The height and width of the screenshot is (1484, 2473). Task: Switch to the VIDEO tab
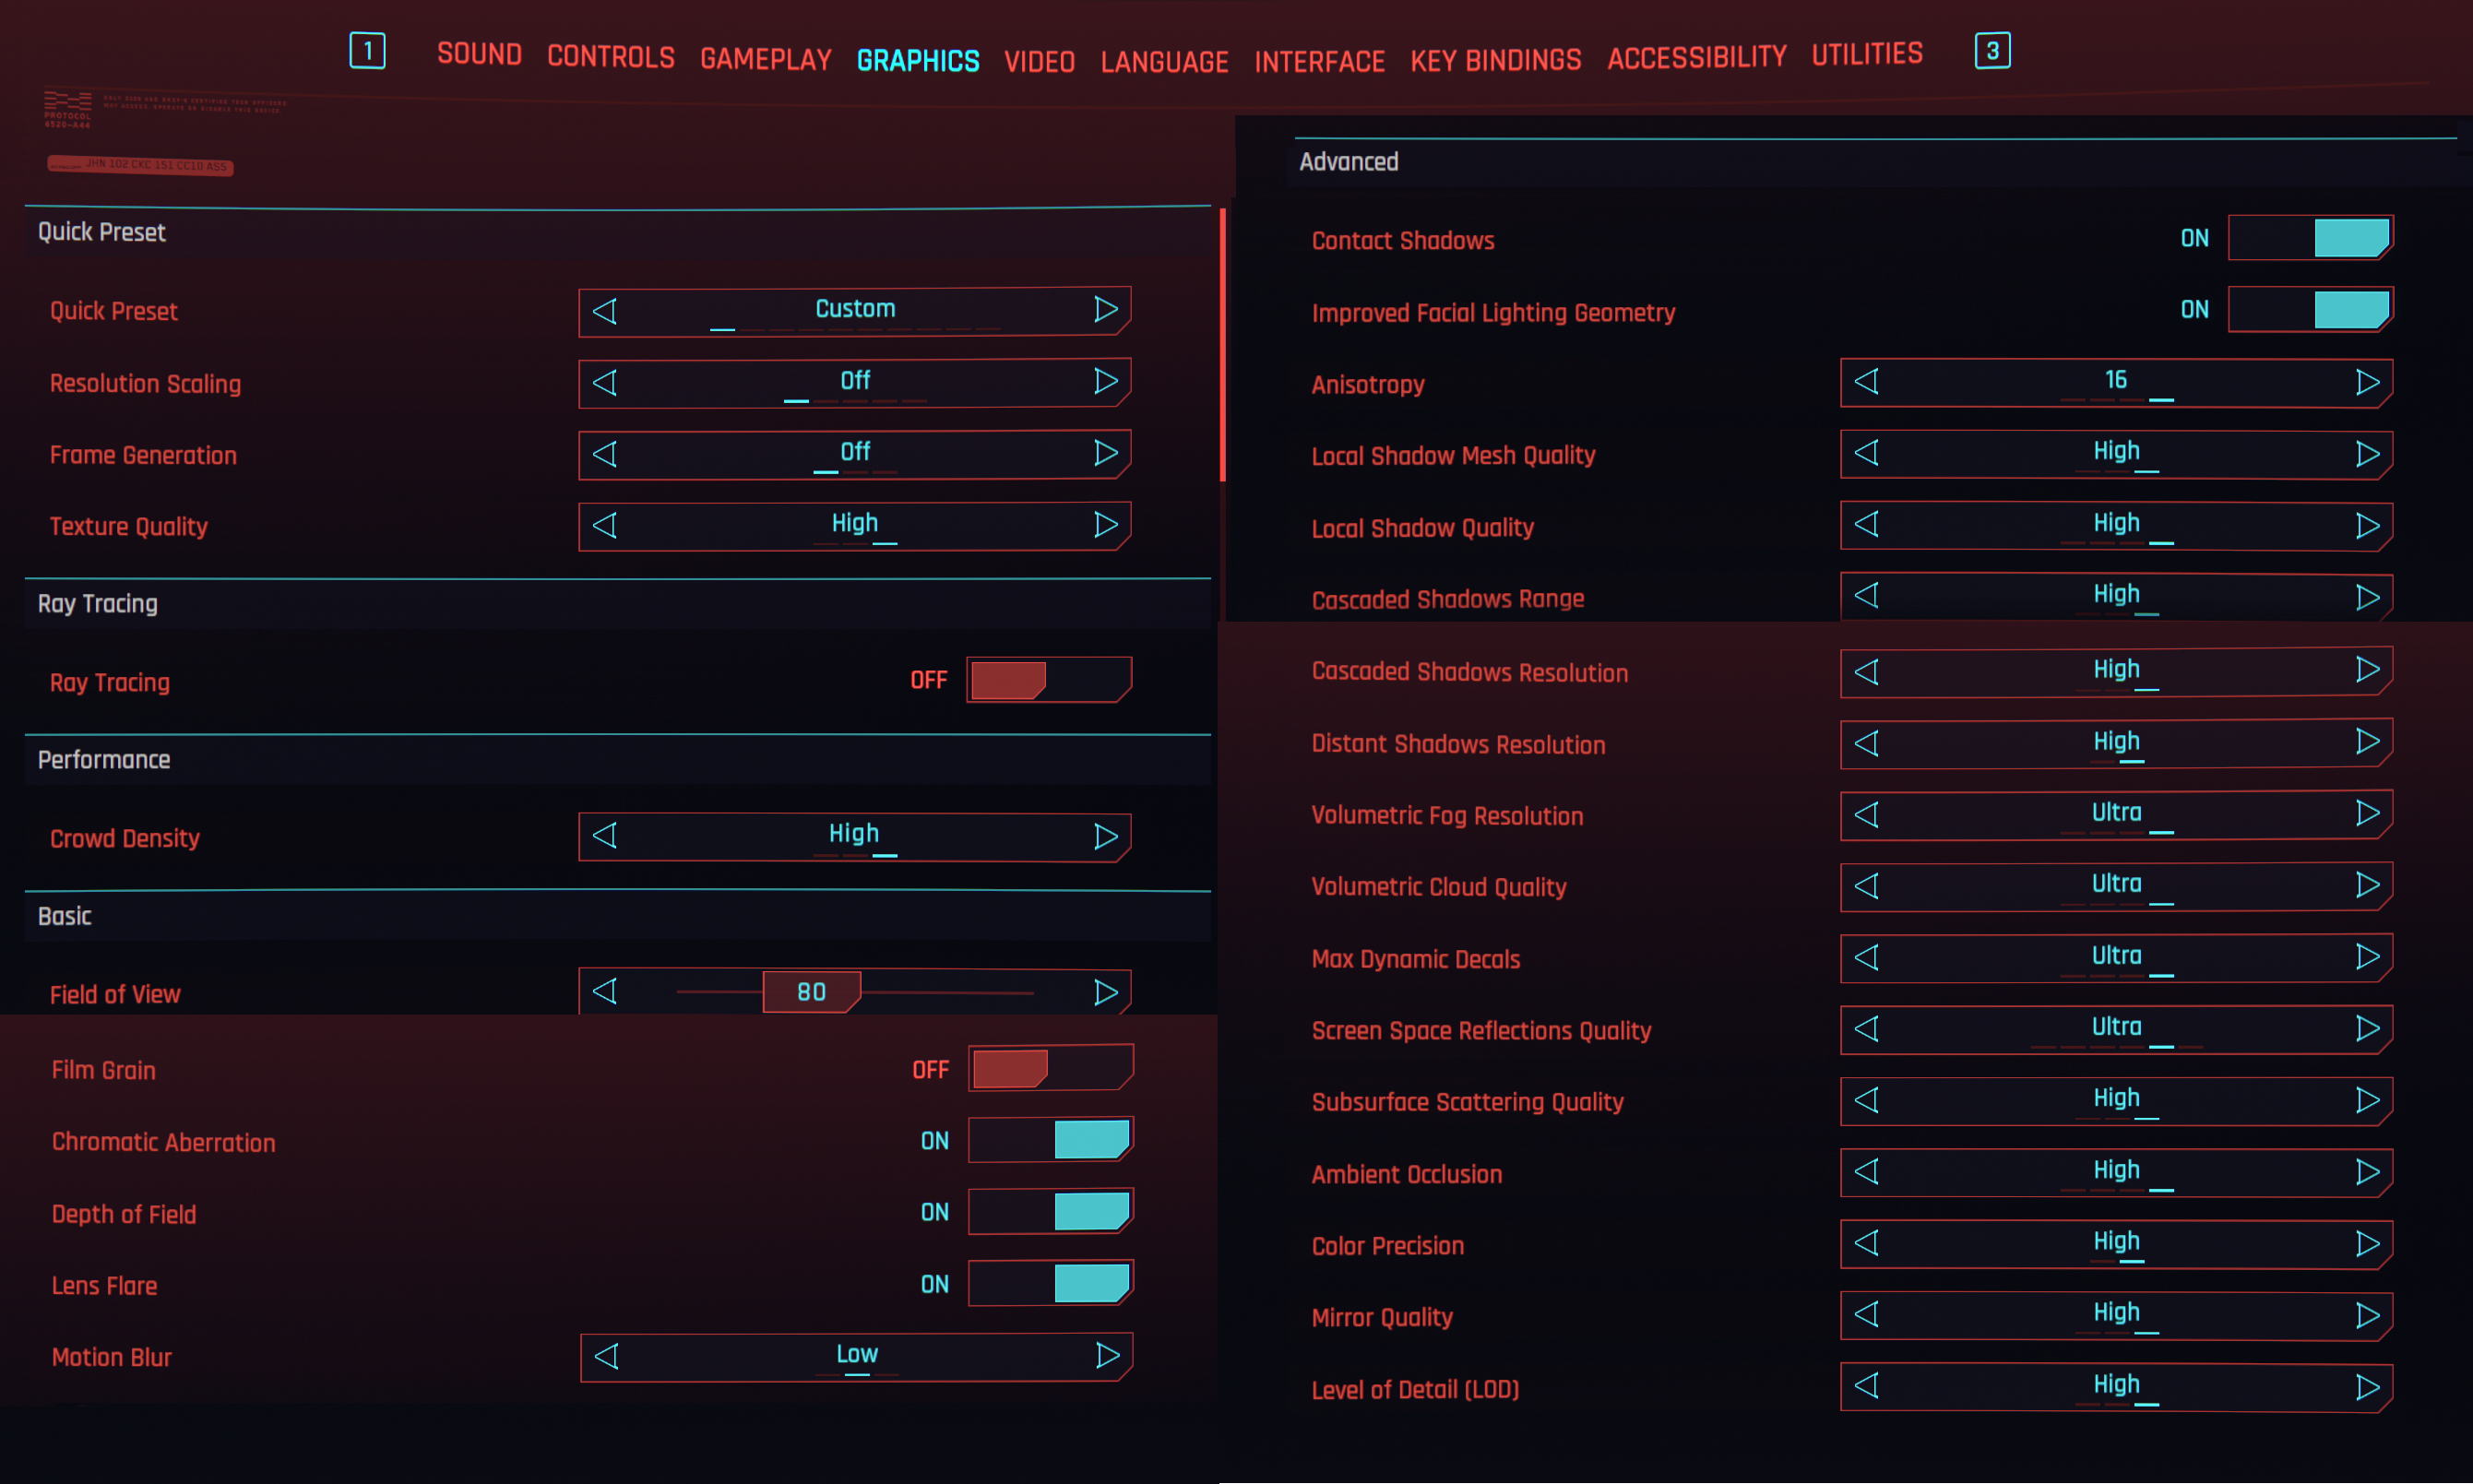(x=1039, y=61)
